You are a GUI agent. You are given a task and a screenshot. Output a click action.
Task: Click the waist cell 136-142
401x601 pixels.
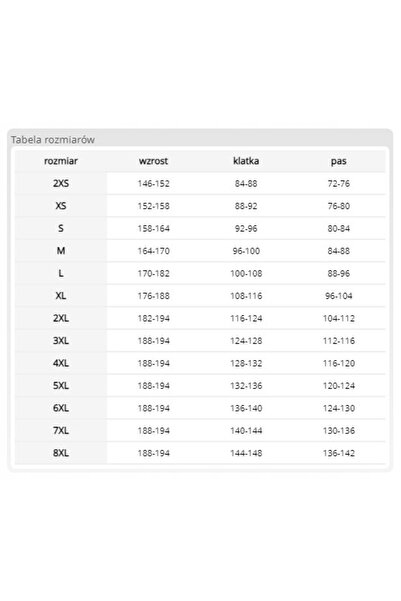coord(339,453)
